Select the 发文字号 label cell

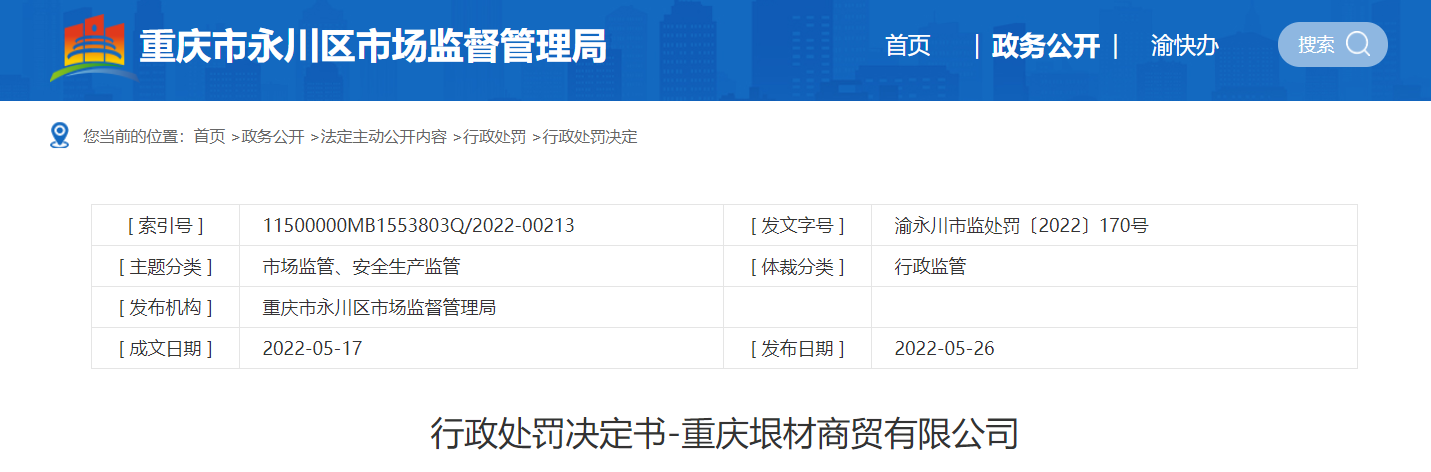tap(798, 226)
